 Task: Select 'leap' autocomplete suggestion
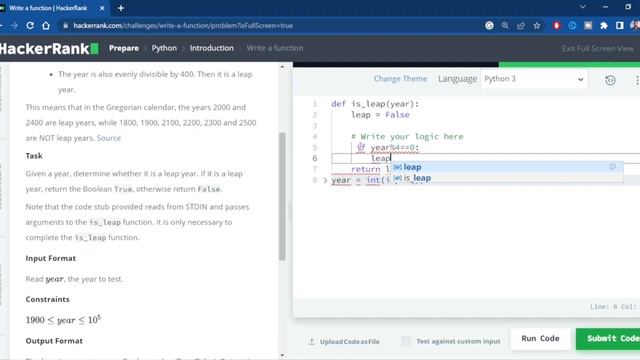pyautogui.click(x=507, y=167)
